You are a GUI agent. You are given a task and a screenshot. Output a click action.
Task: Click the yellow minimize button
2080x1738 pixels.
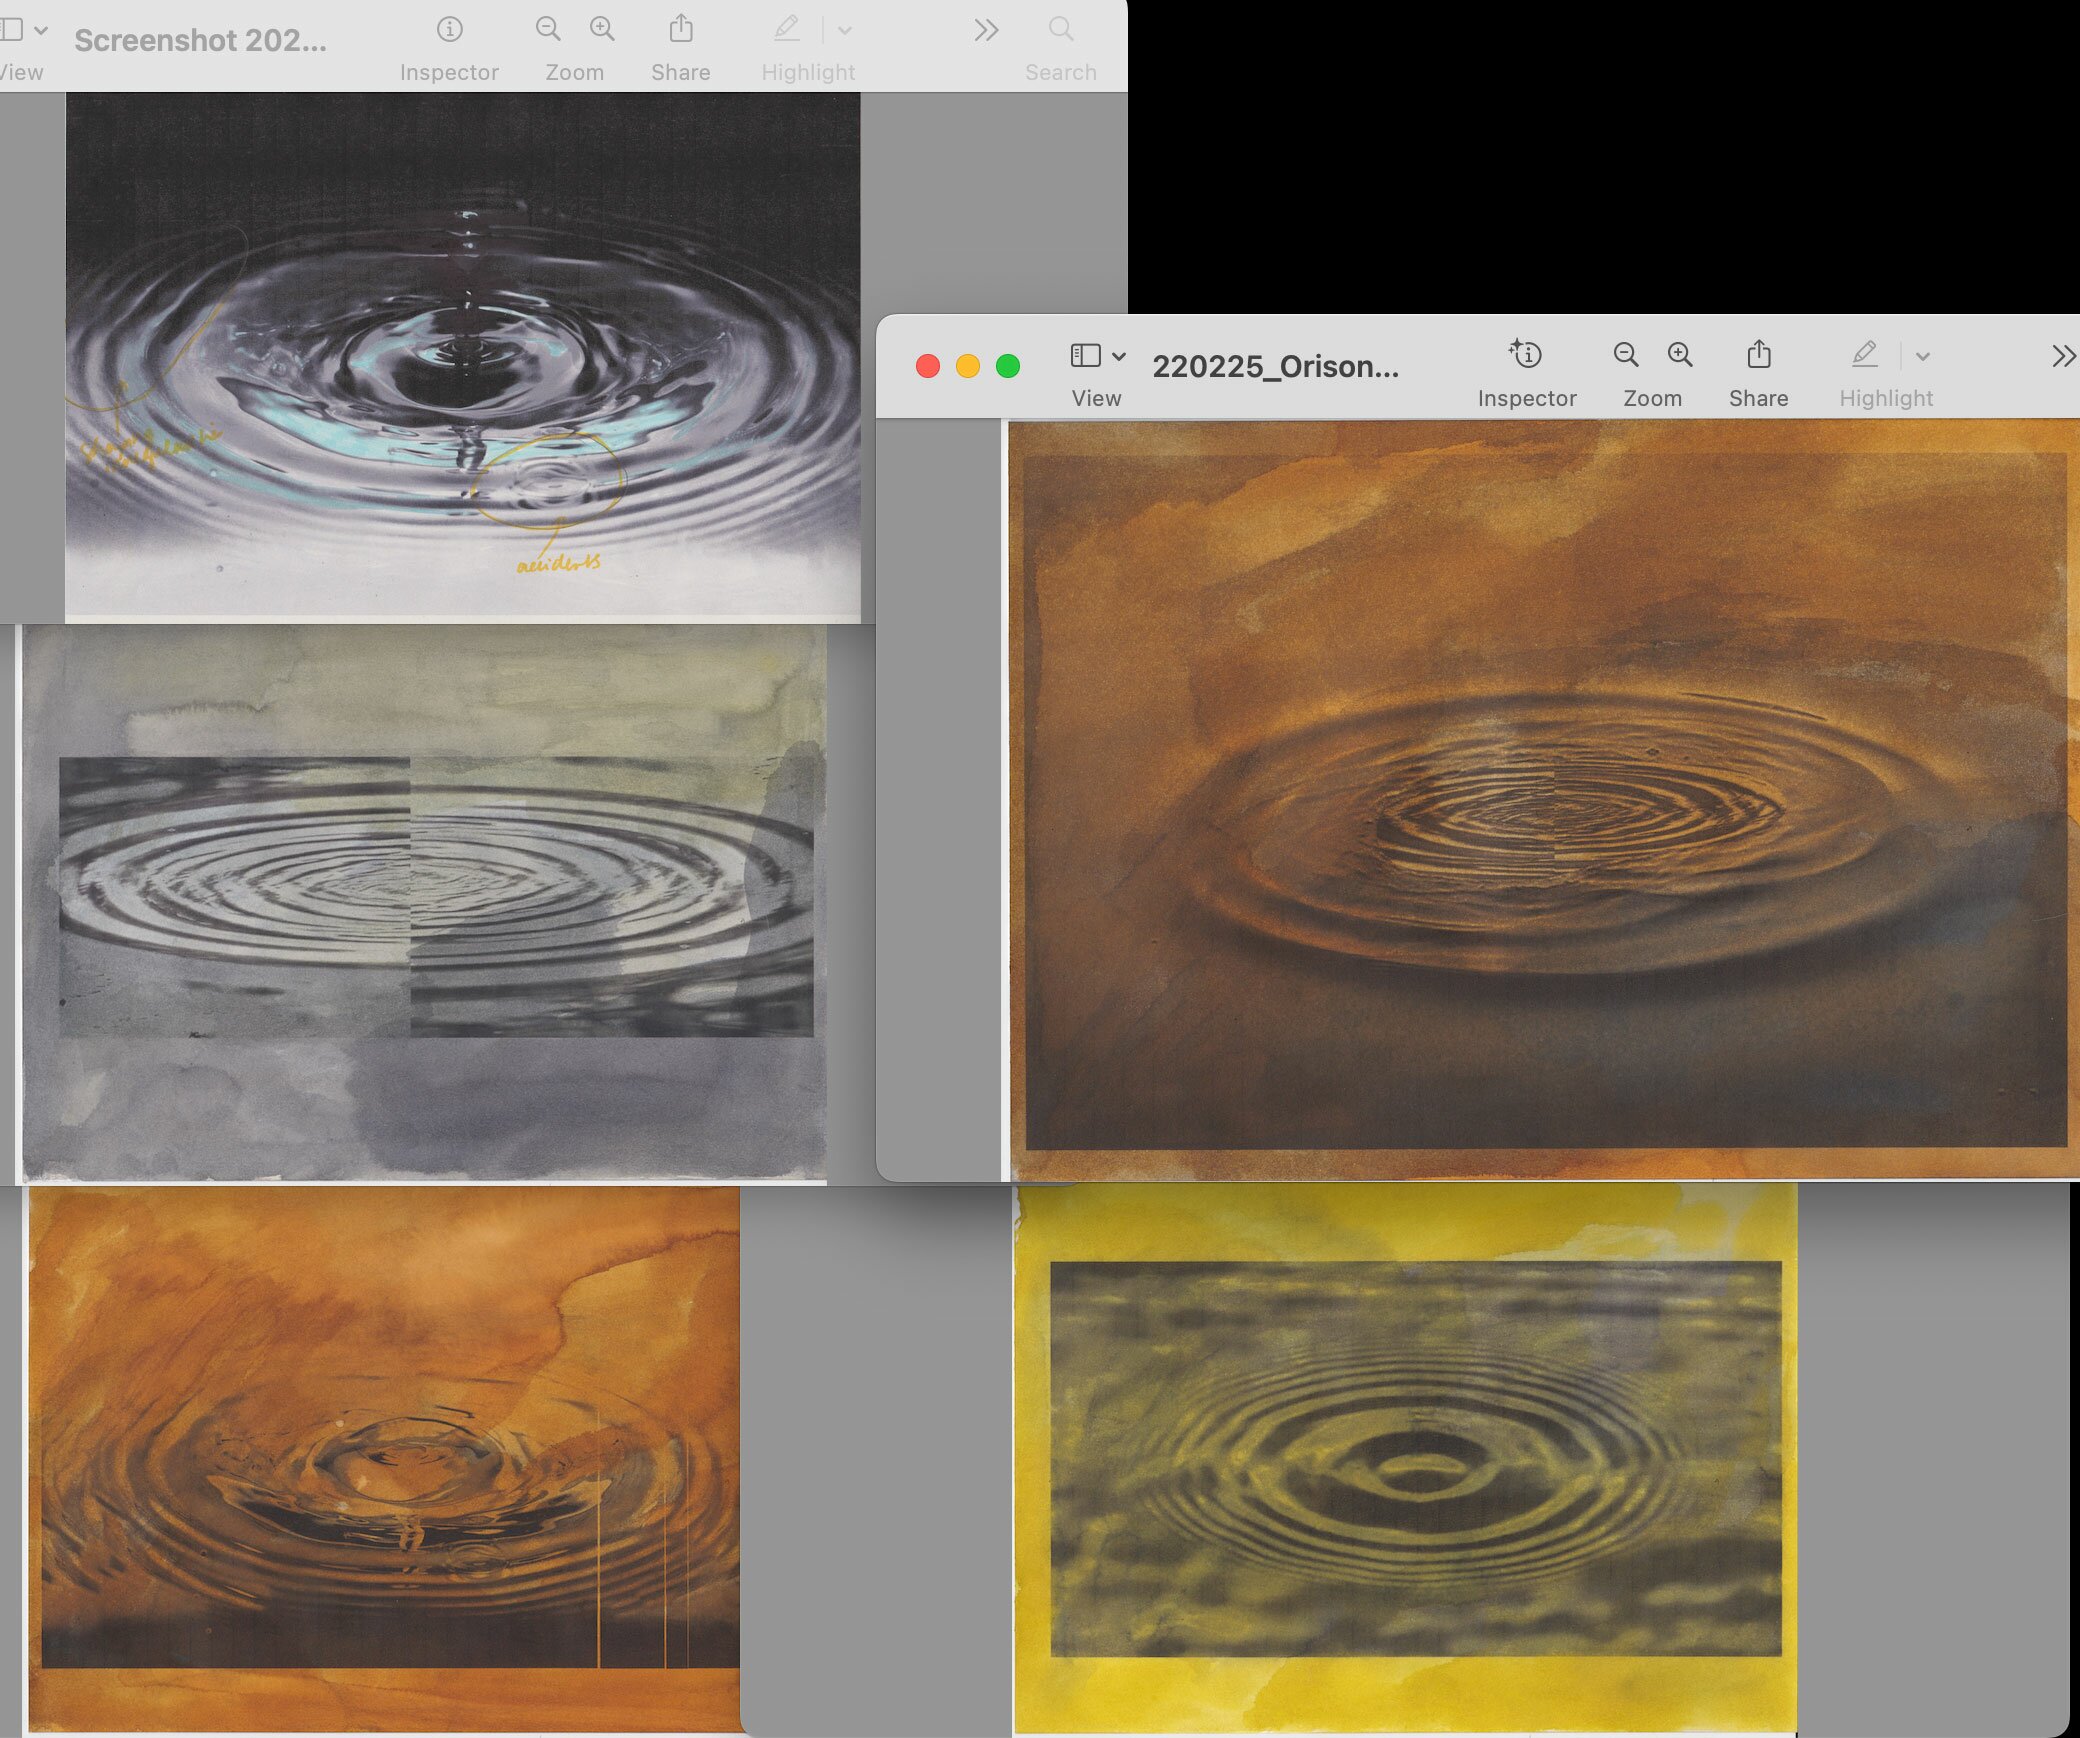point(967,366)
